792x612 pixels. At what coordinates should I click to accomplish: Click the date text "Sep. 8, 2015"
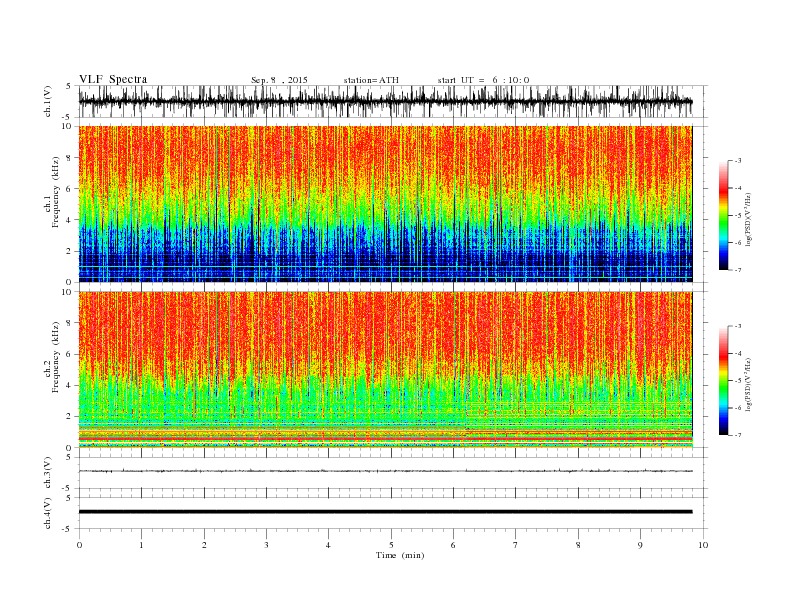pos(279,80)
